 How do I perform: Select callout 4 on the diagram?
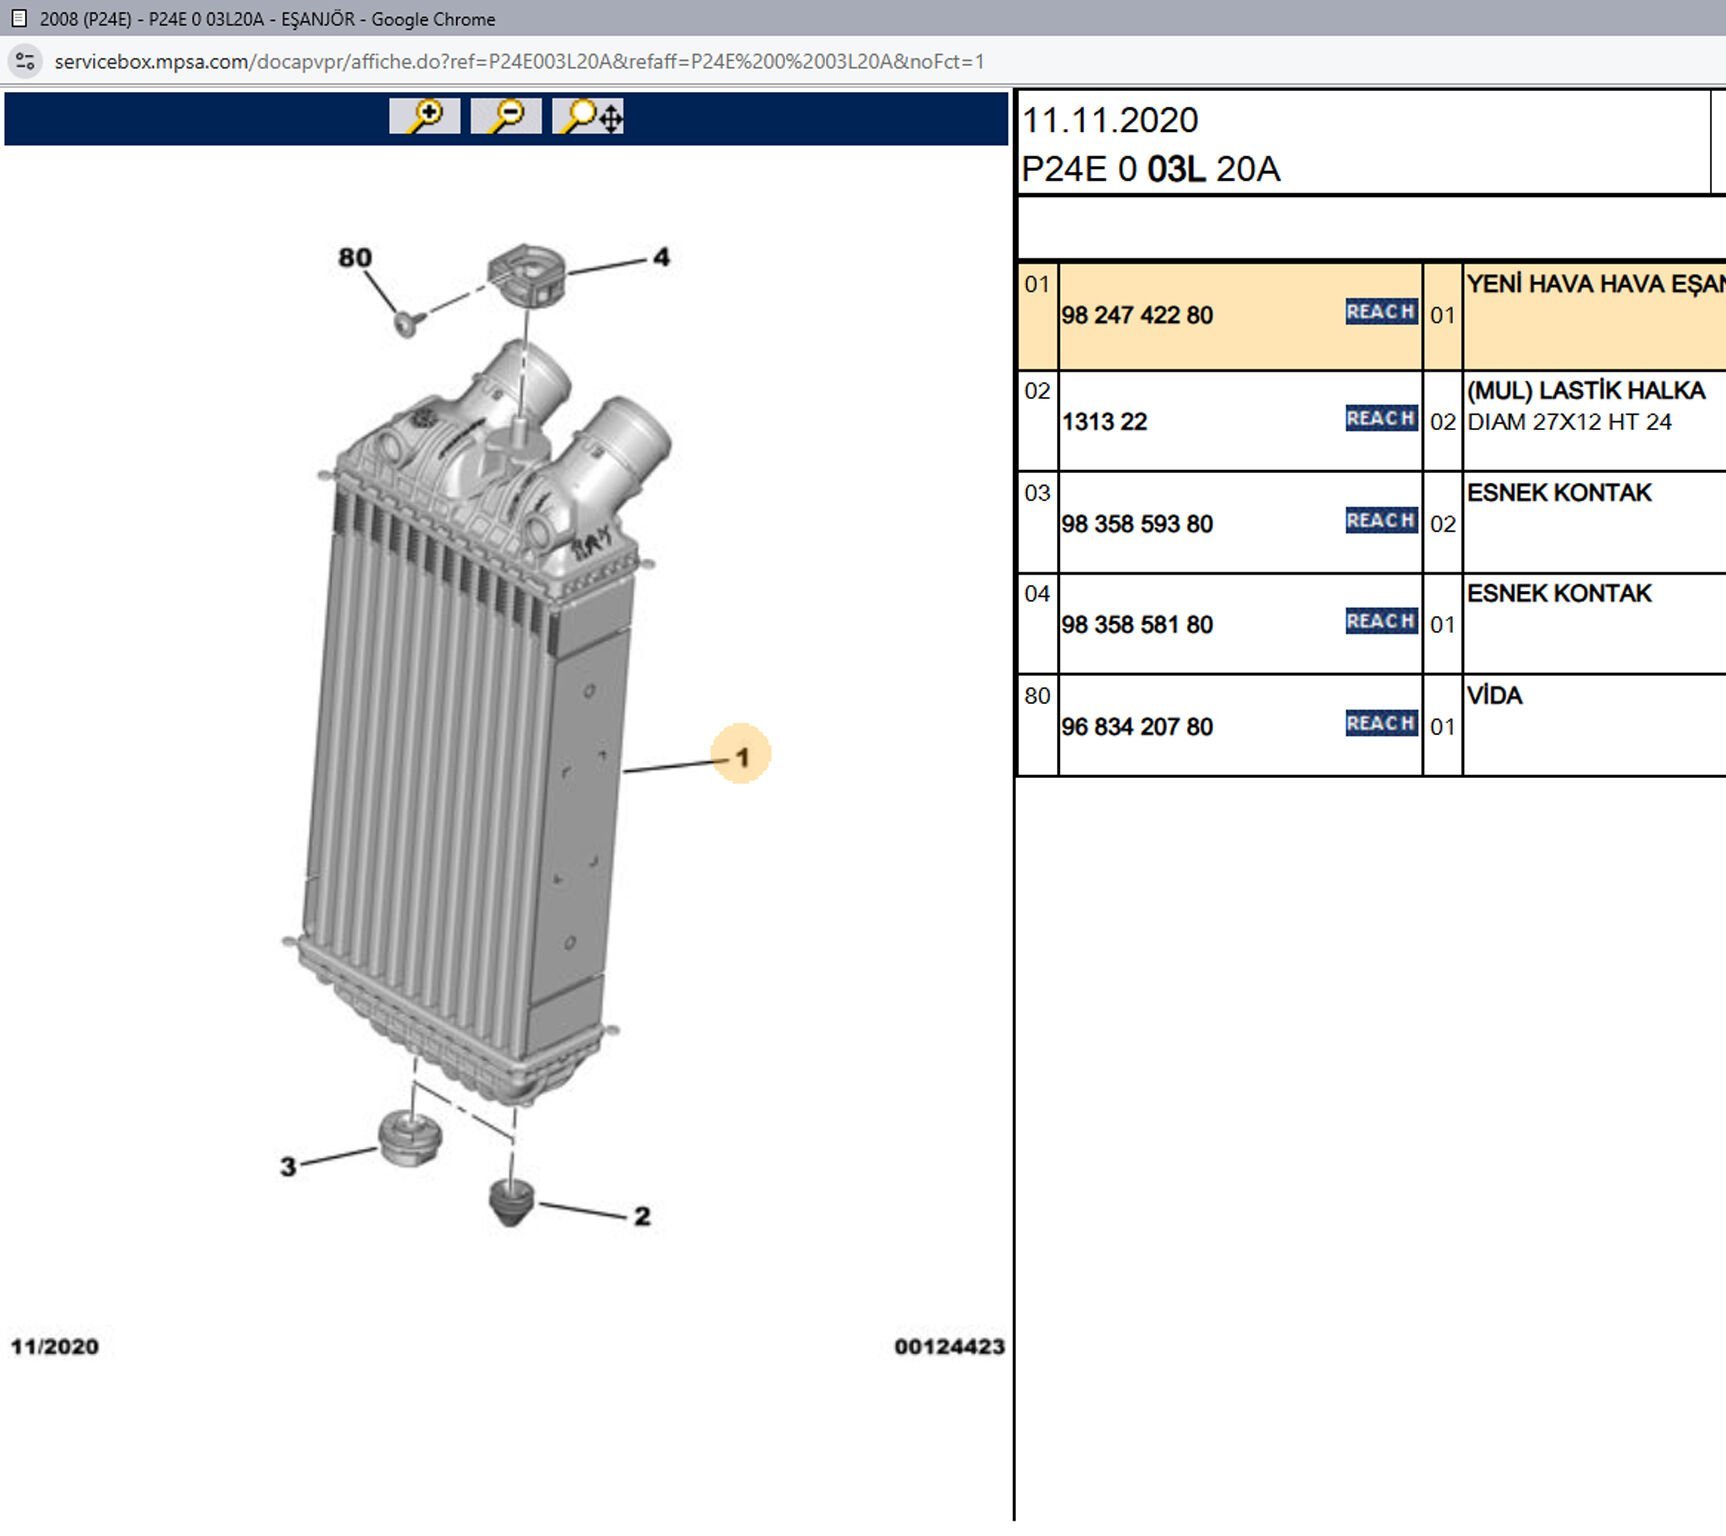[661, 257]
